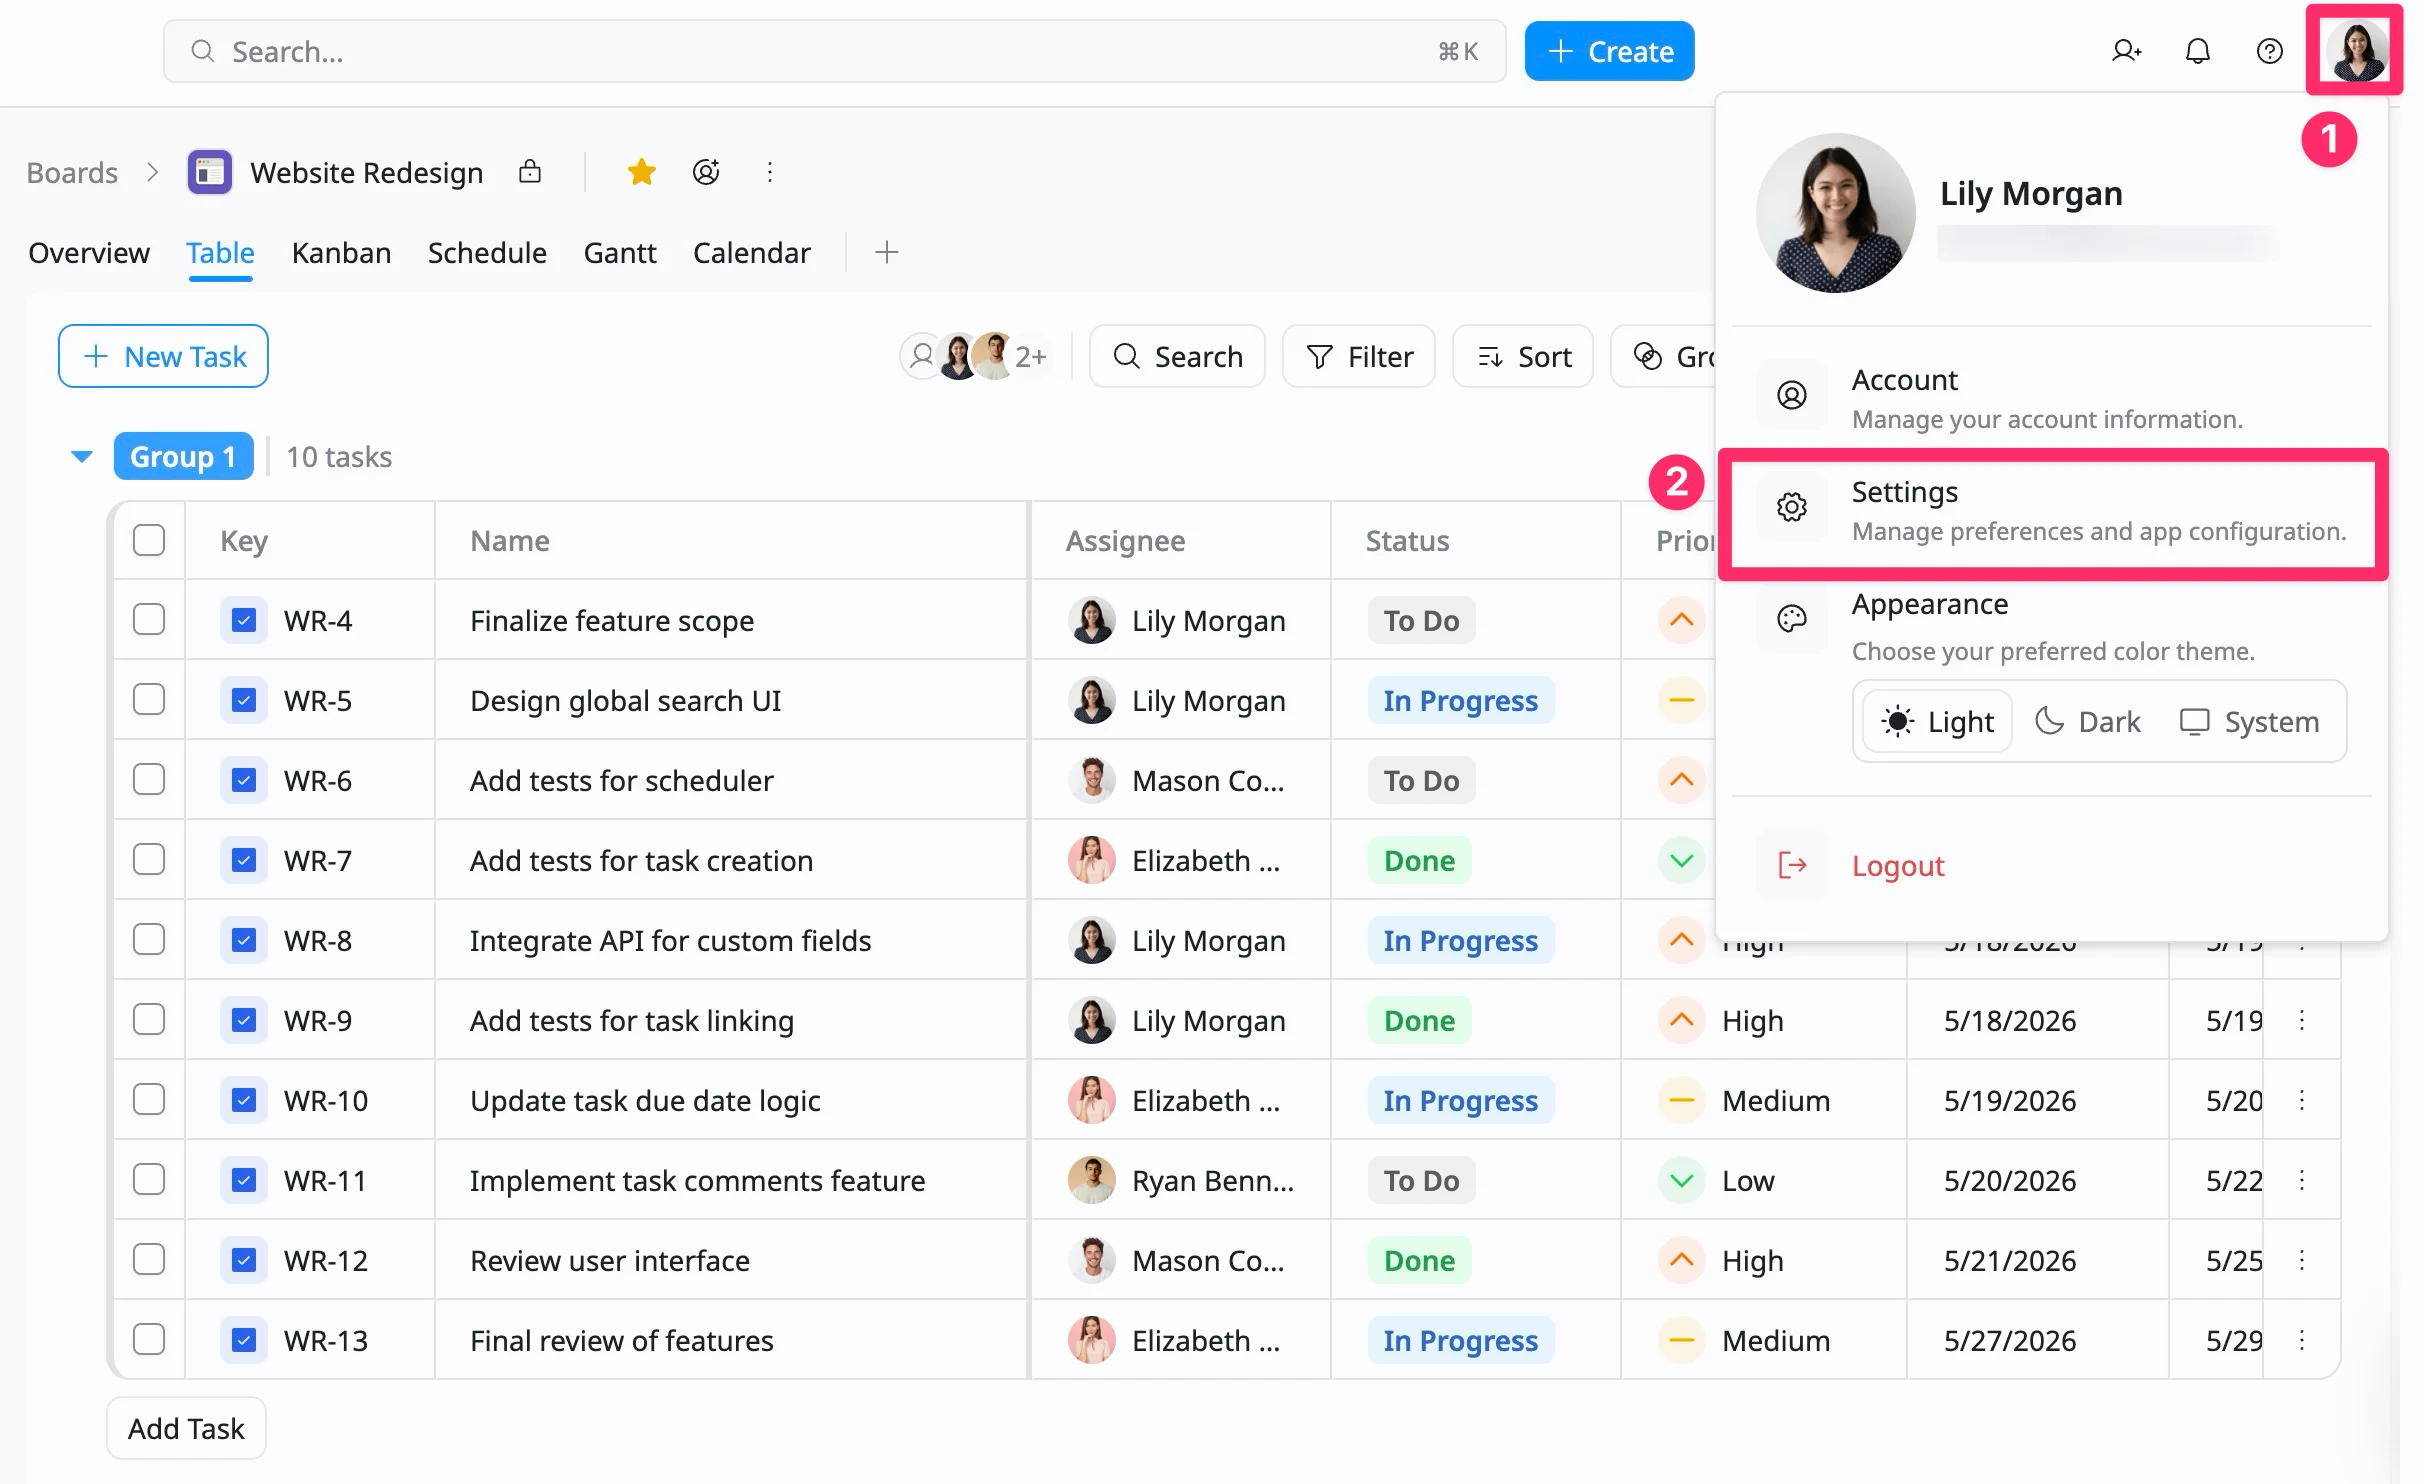The width and height of the screenshot is (2424, 1484).
Task: Click the medium priority icon on WR-5
Action: tap(1681, 700)
